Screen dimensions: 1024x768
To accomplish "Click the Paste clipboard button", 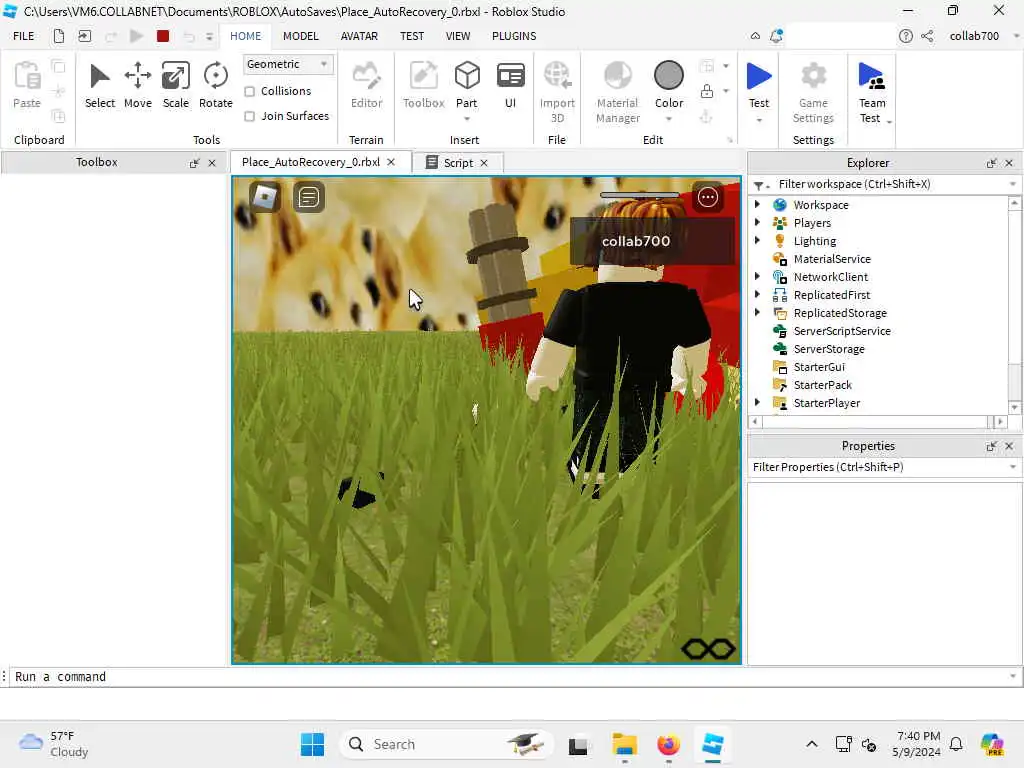I will tap(27, 85).
